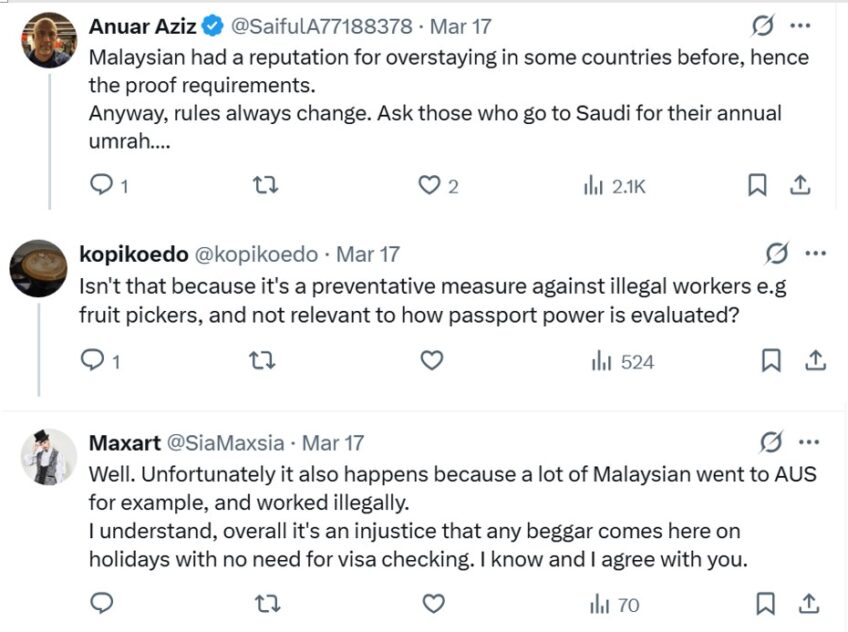View analytics with 524 views on kopikoedo's tweet
This screenshot has width=848, height=632.
pos(622,360)
